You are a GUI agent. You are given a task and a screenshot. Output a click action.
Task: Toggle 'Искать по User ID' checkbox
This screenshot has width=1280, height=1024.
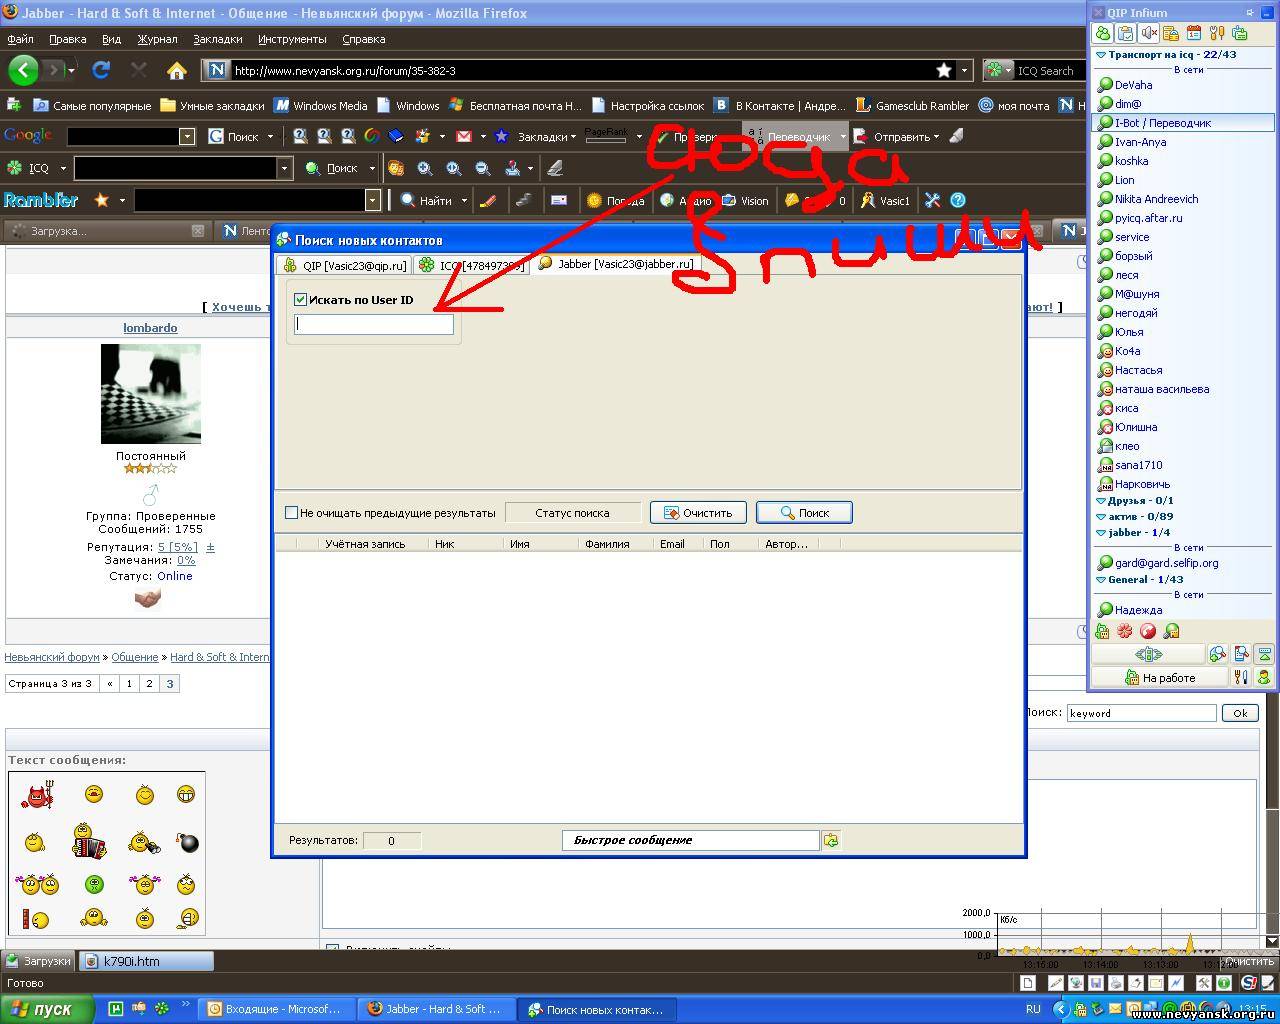coord(301,299)
